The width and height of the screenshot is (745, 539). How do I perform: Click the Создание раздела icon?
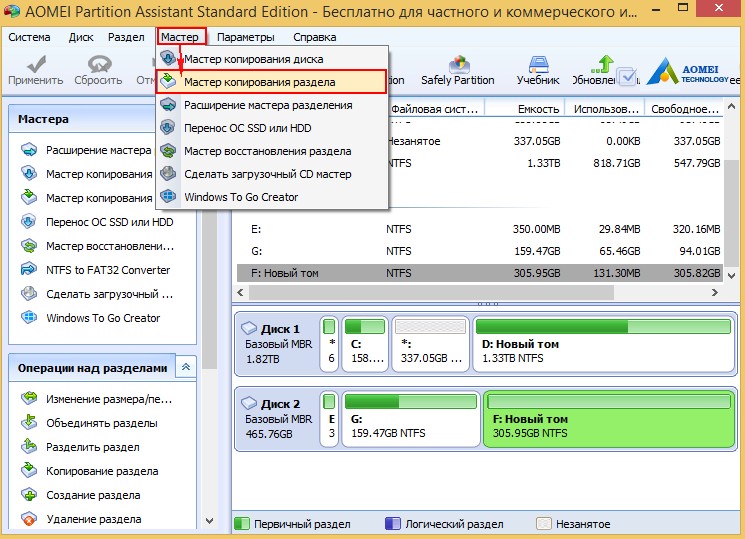click(29, 495)
